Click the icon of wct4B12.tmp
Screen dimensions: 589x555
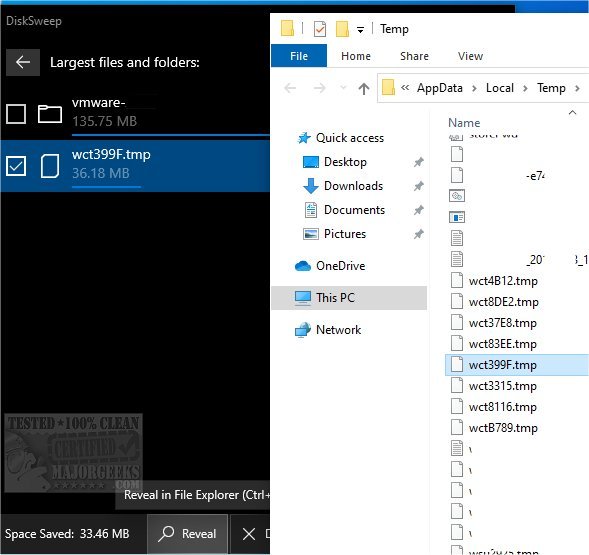[x=457, y=280]
